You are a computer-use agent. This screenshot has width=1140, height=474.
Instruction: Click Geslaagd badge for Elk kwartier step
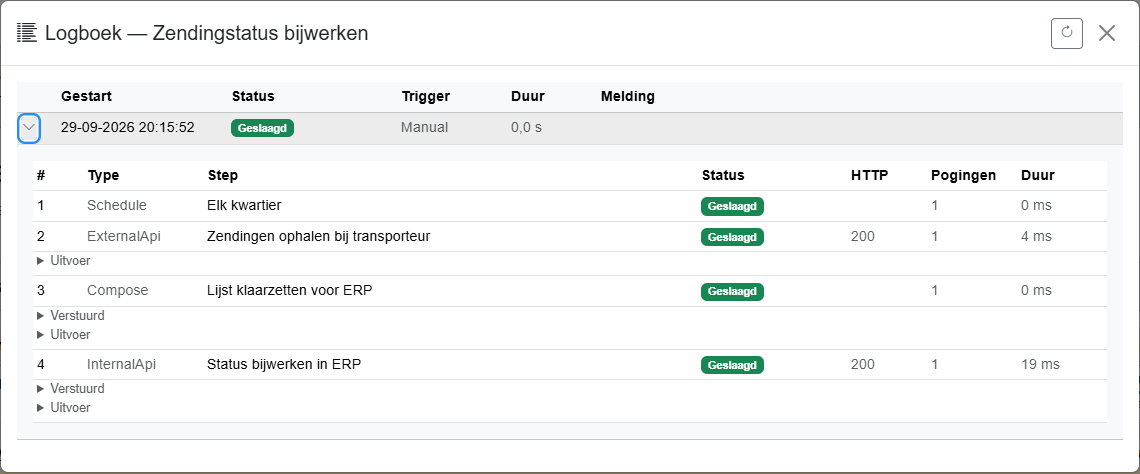point(732,206)
